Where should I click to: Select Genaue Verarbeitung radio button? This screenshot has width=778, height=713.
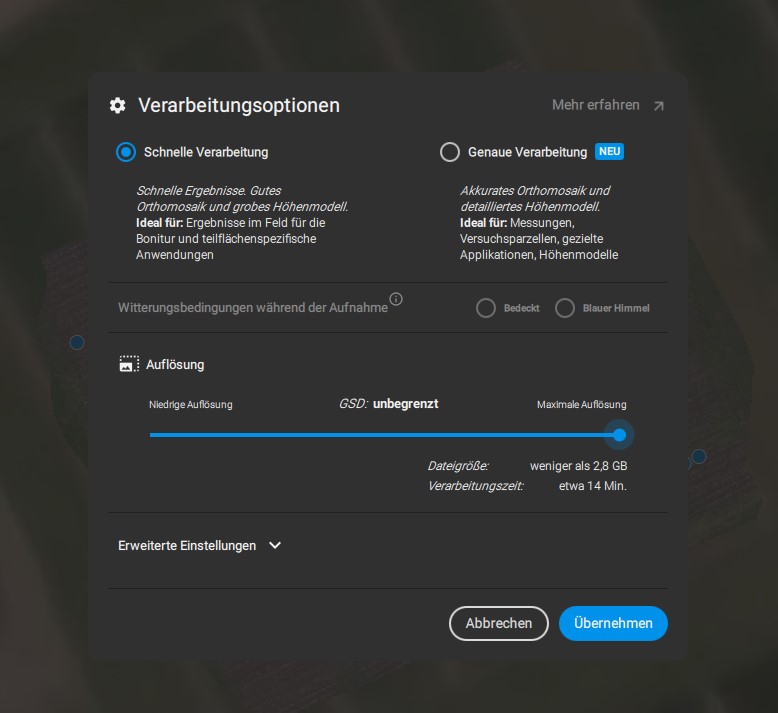tap(450, 152)
